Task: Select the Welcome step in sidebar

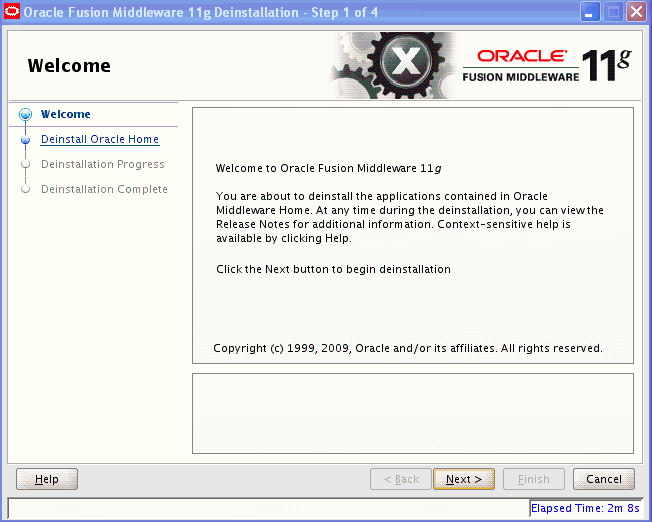Action: click(65, 114)
